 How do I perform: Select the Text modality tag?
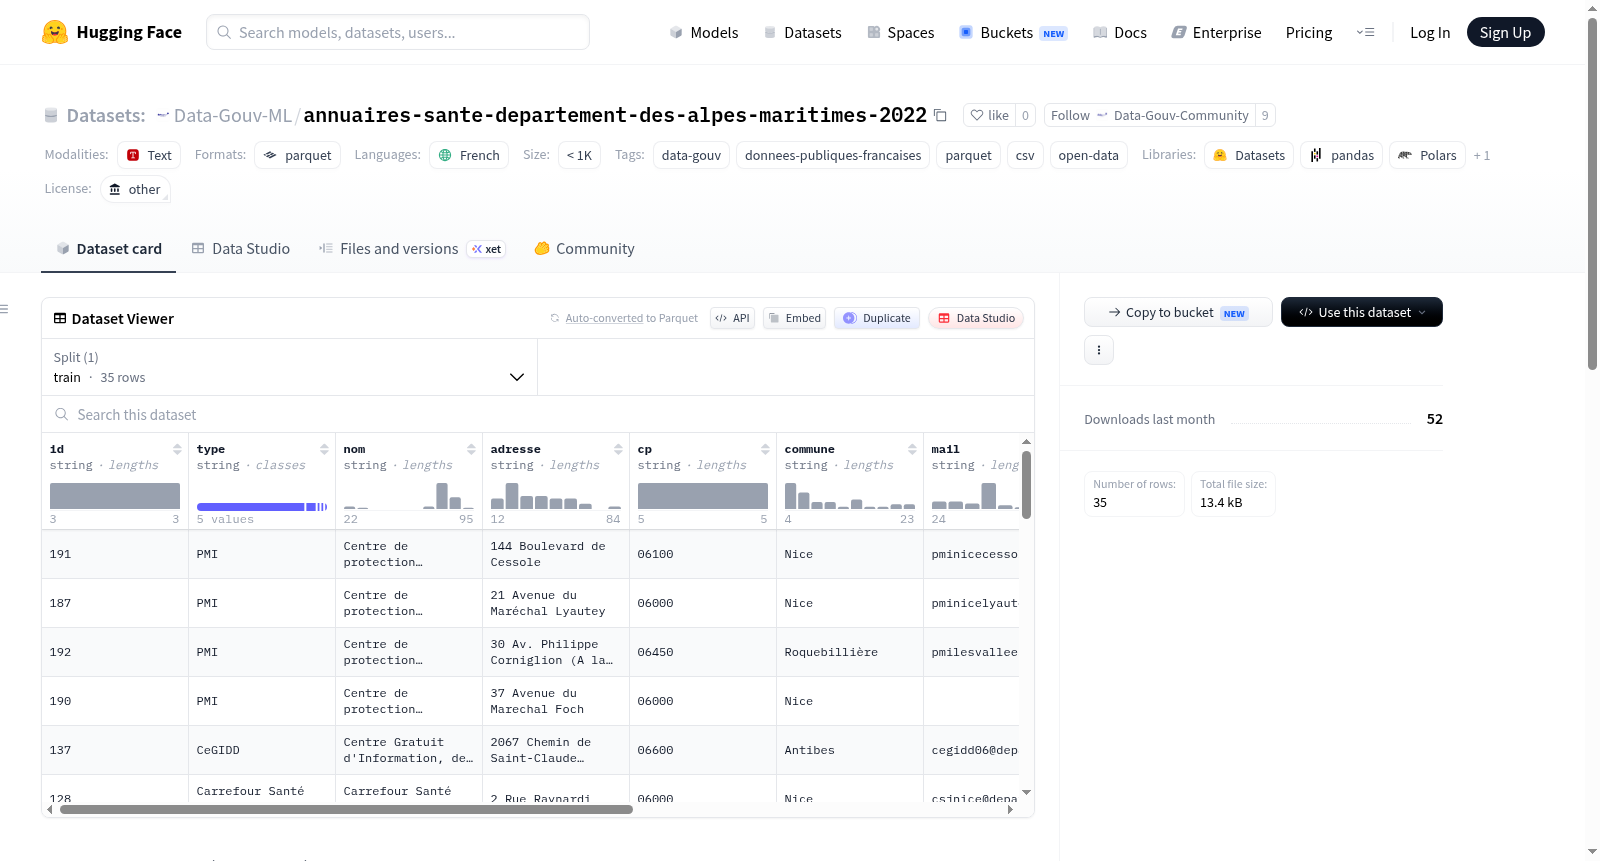coord(149,155)
